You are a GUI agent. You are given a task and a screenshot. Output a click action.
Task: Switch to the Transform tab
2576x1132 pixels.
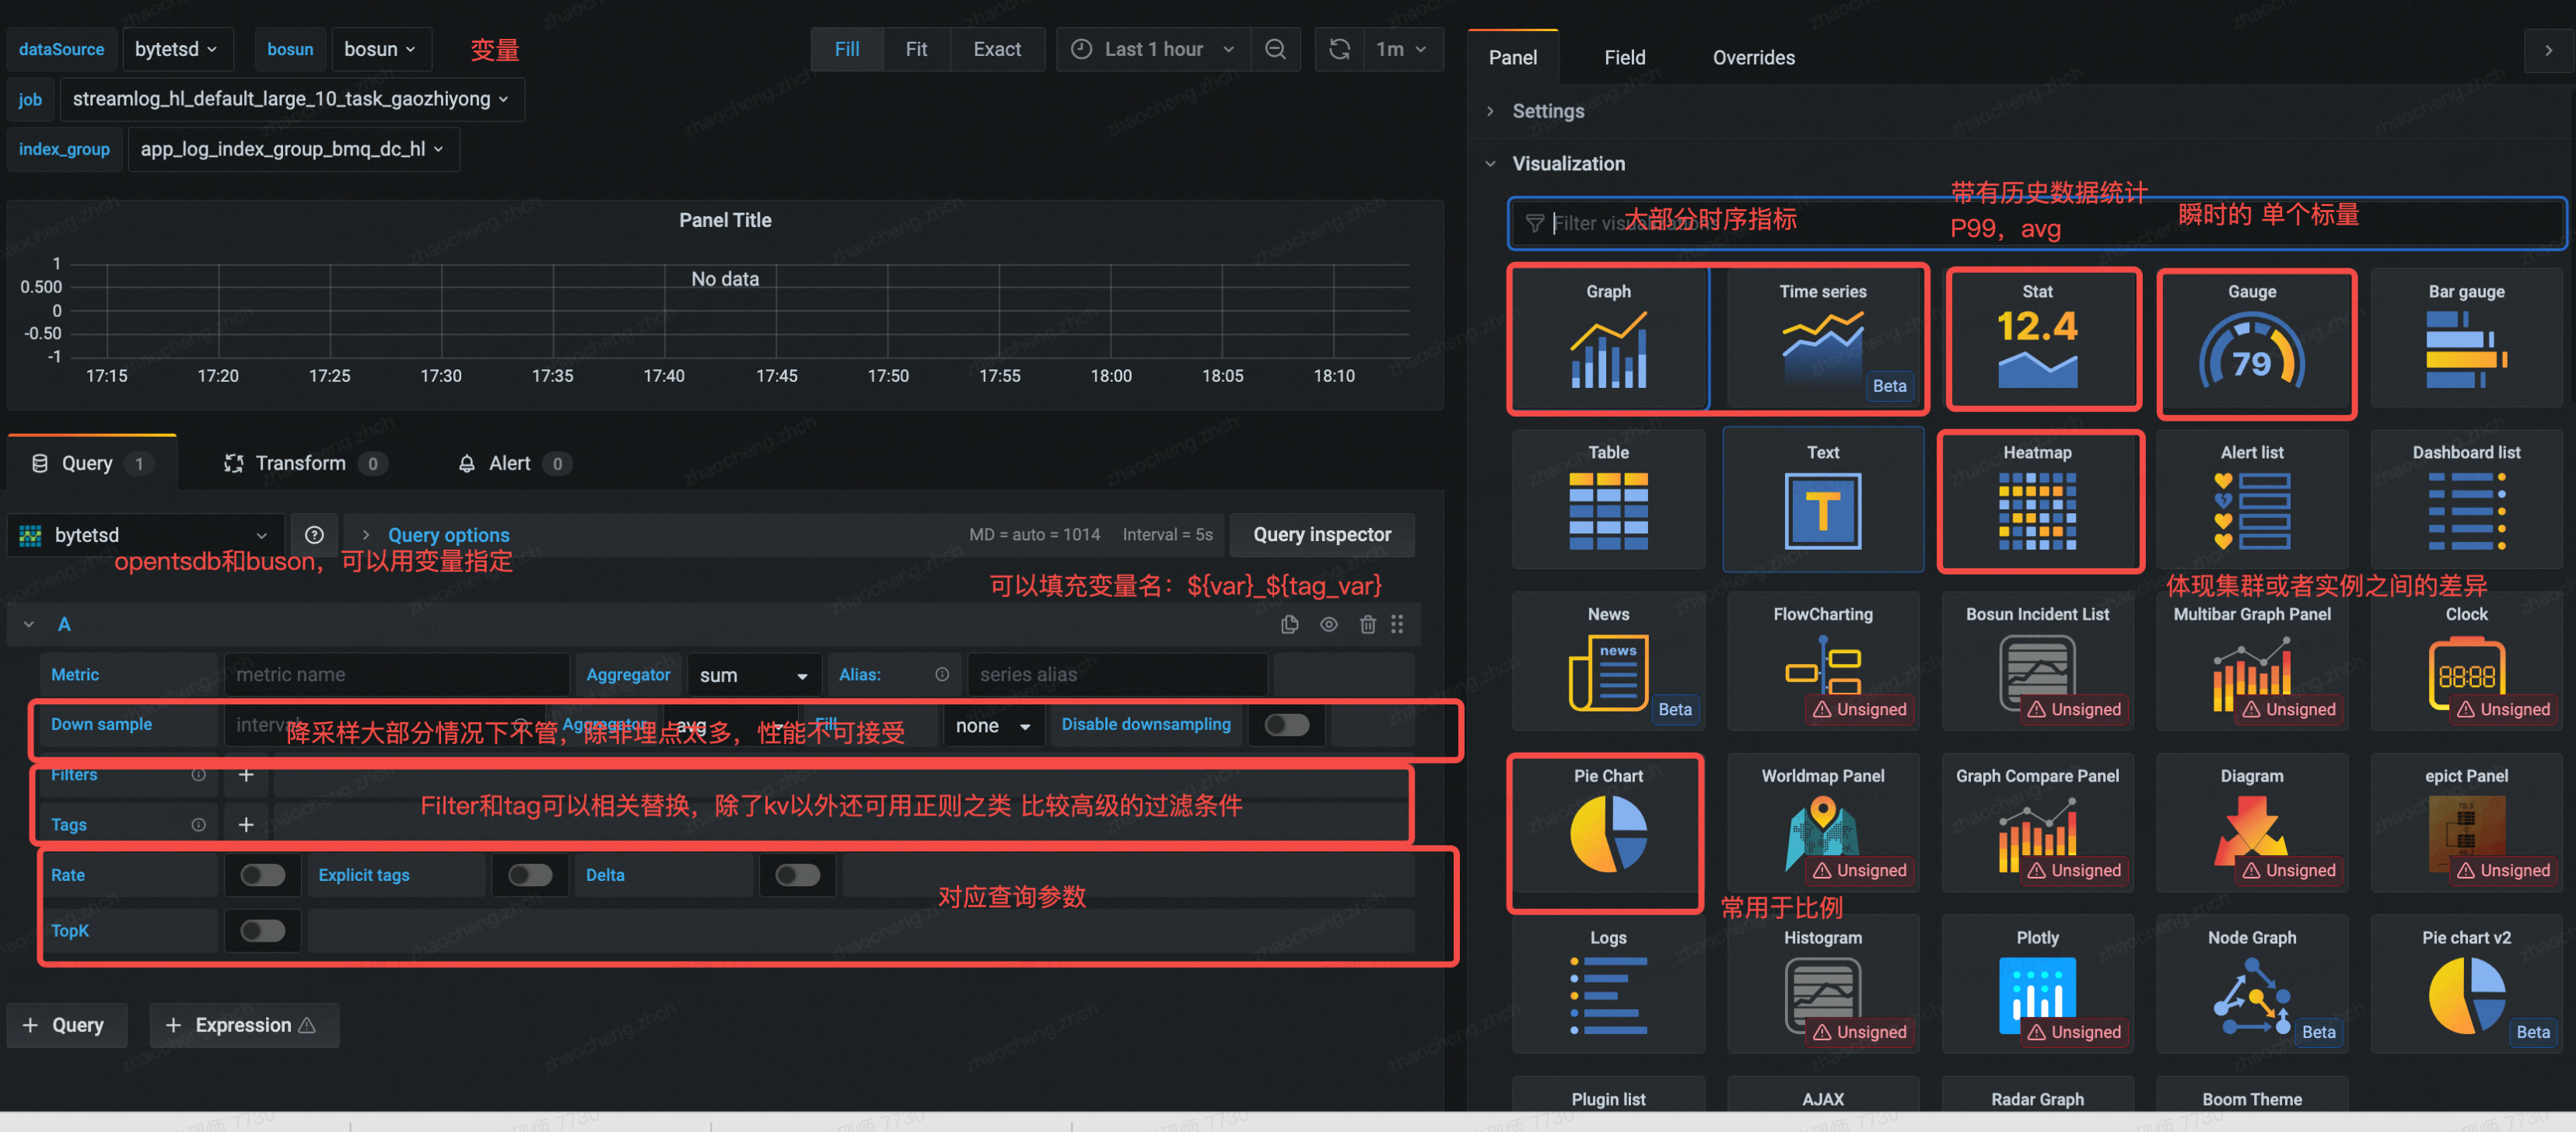(x=300, y=463)
